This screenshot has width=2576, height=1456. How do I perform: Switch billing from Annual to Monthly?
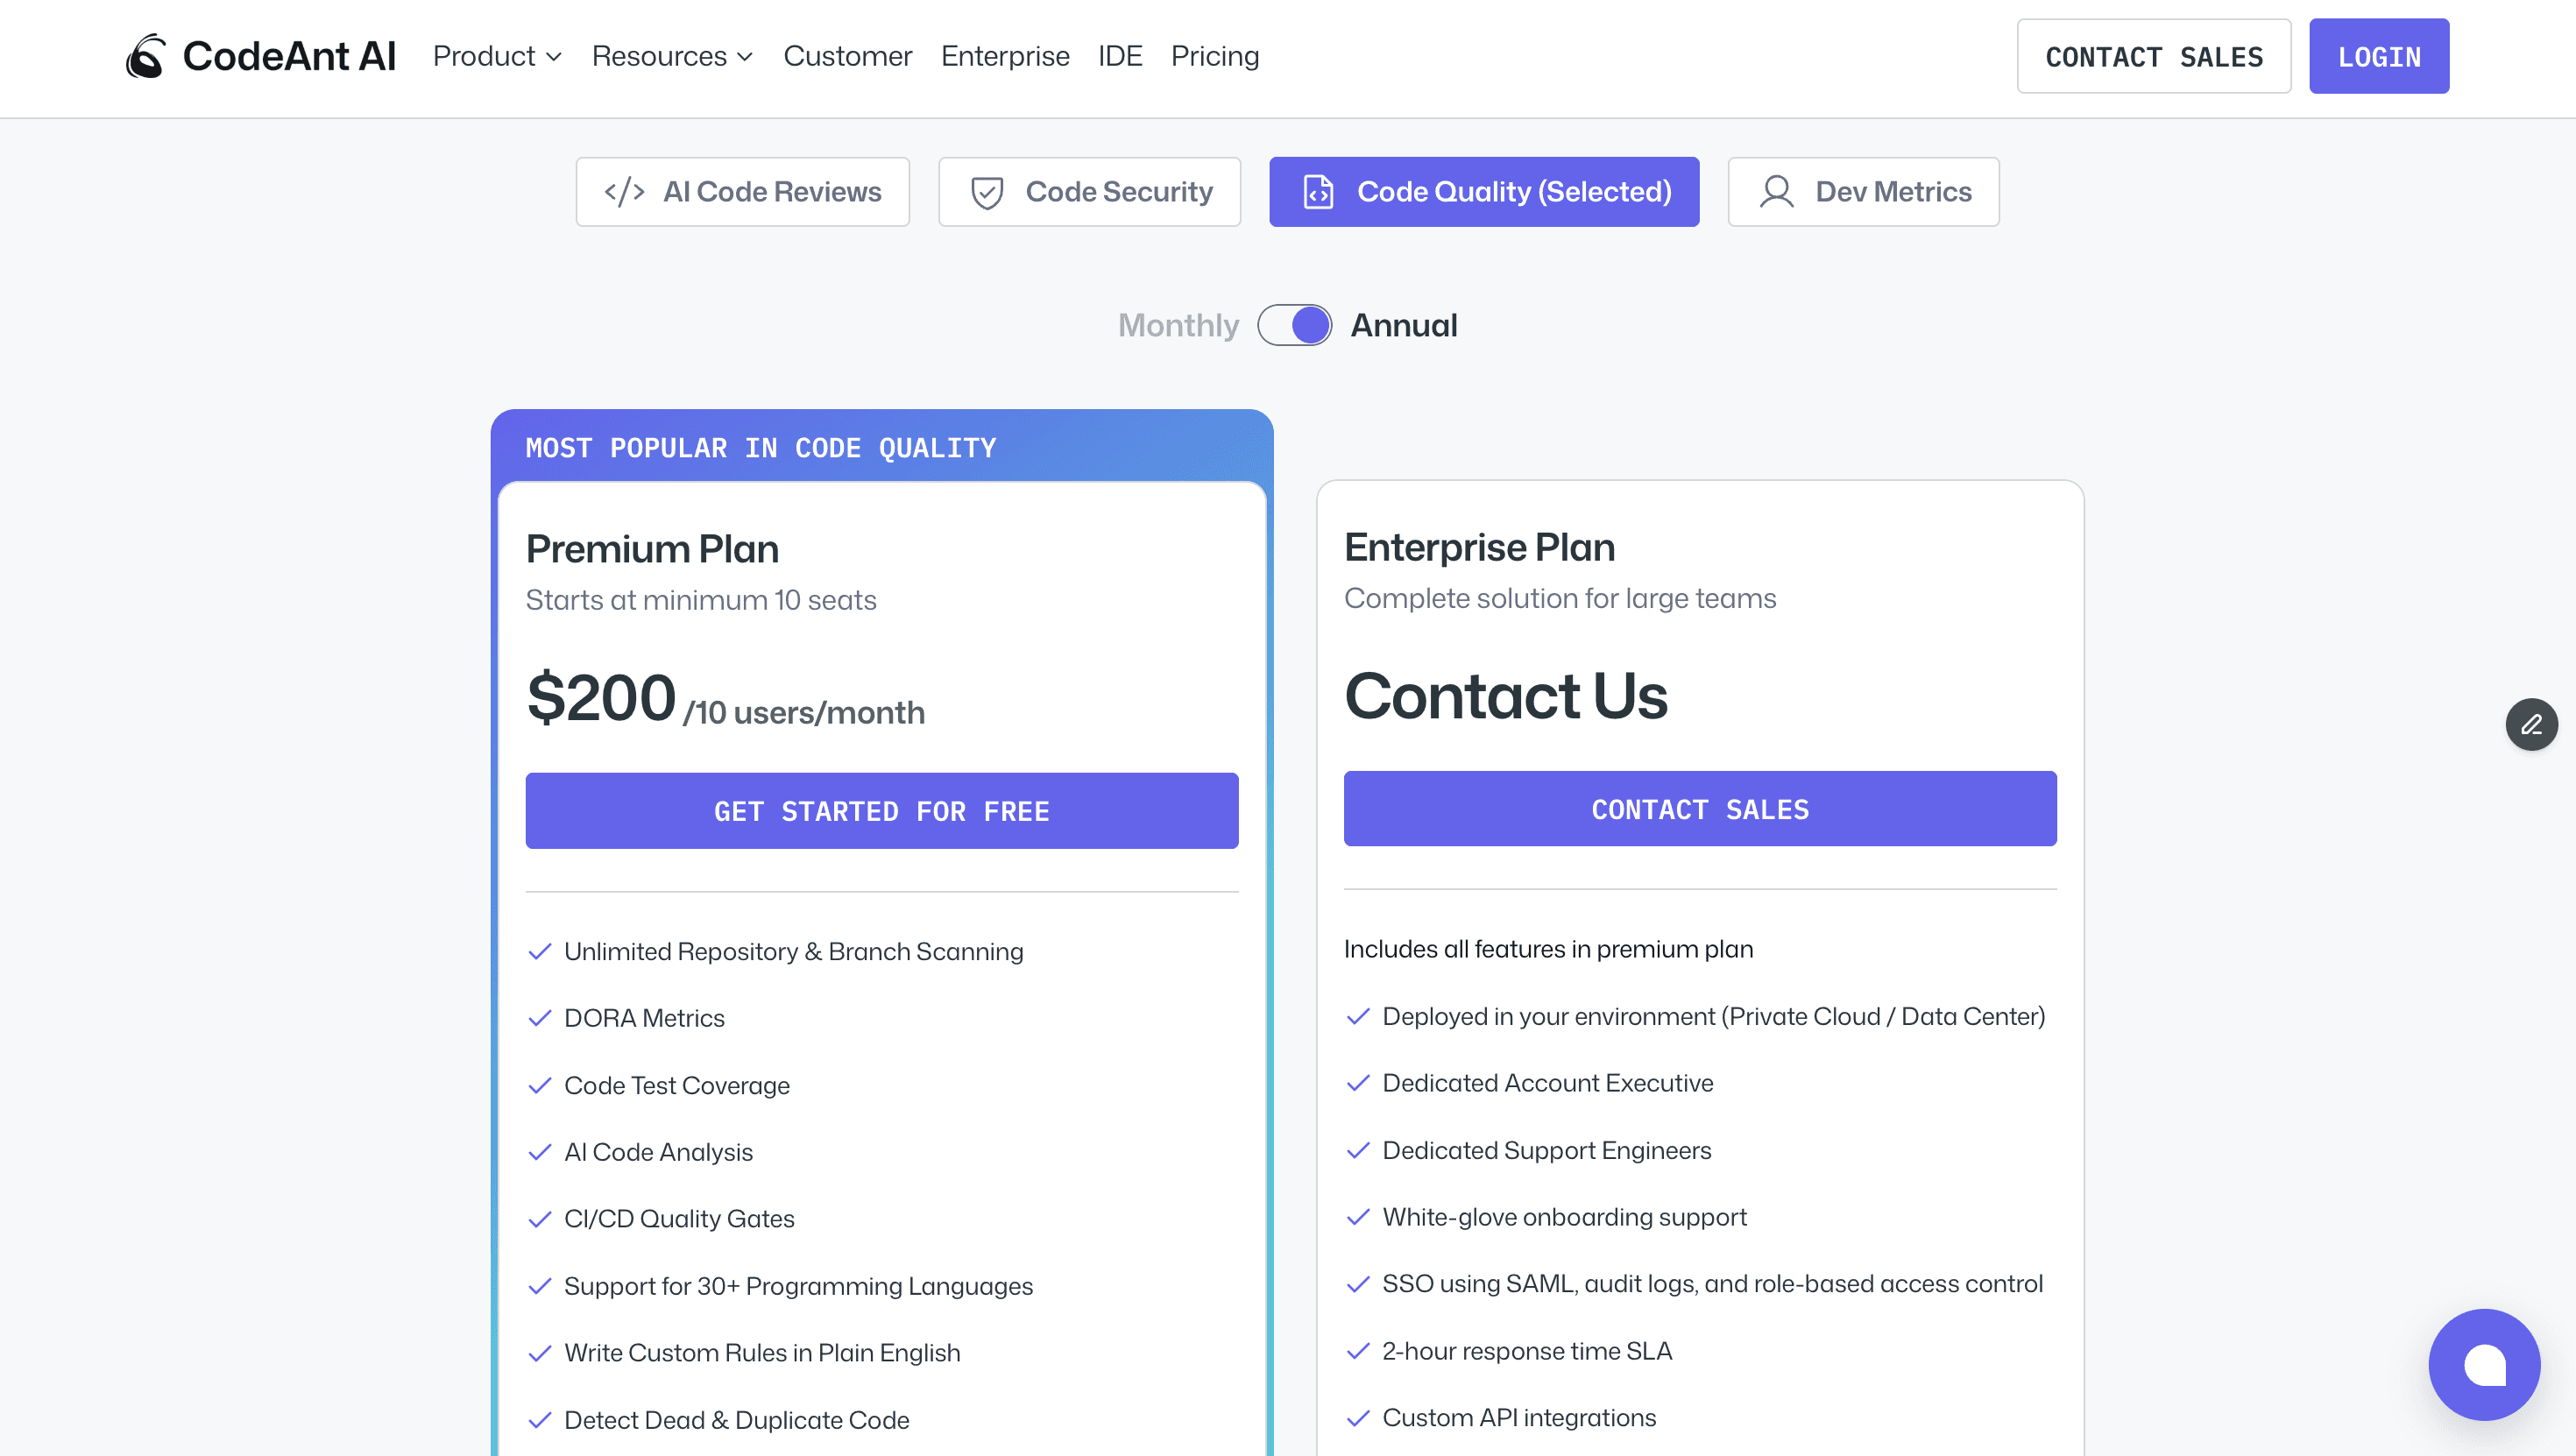coord(1295,325)
